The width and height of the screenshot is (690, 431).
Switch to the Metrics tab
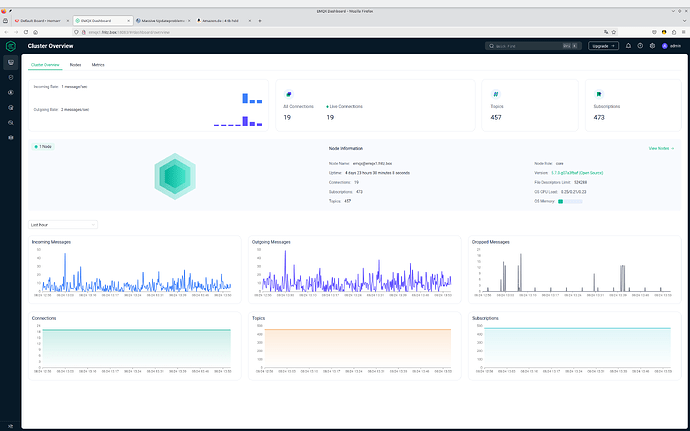98,65
